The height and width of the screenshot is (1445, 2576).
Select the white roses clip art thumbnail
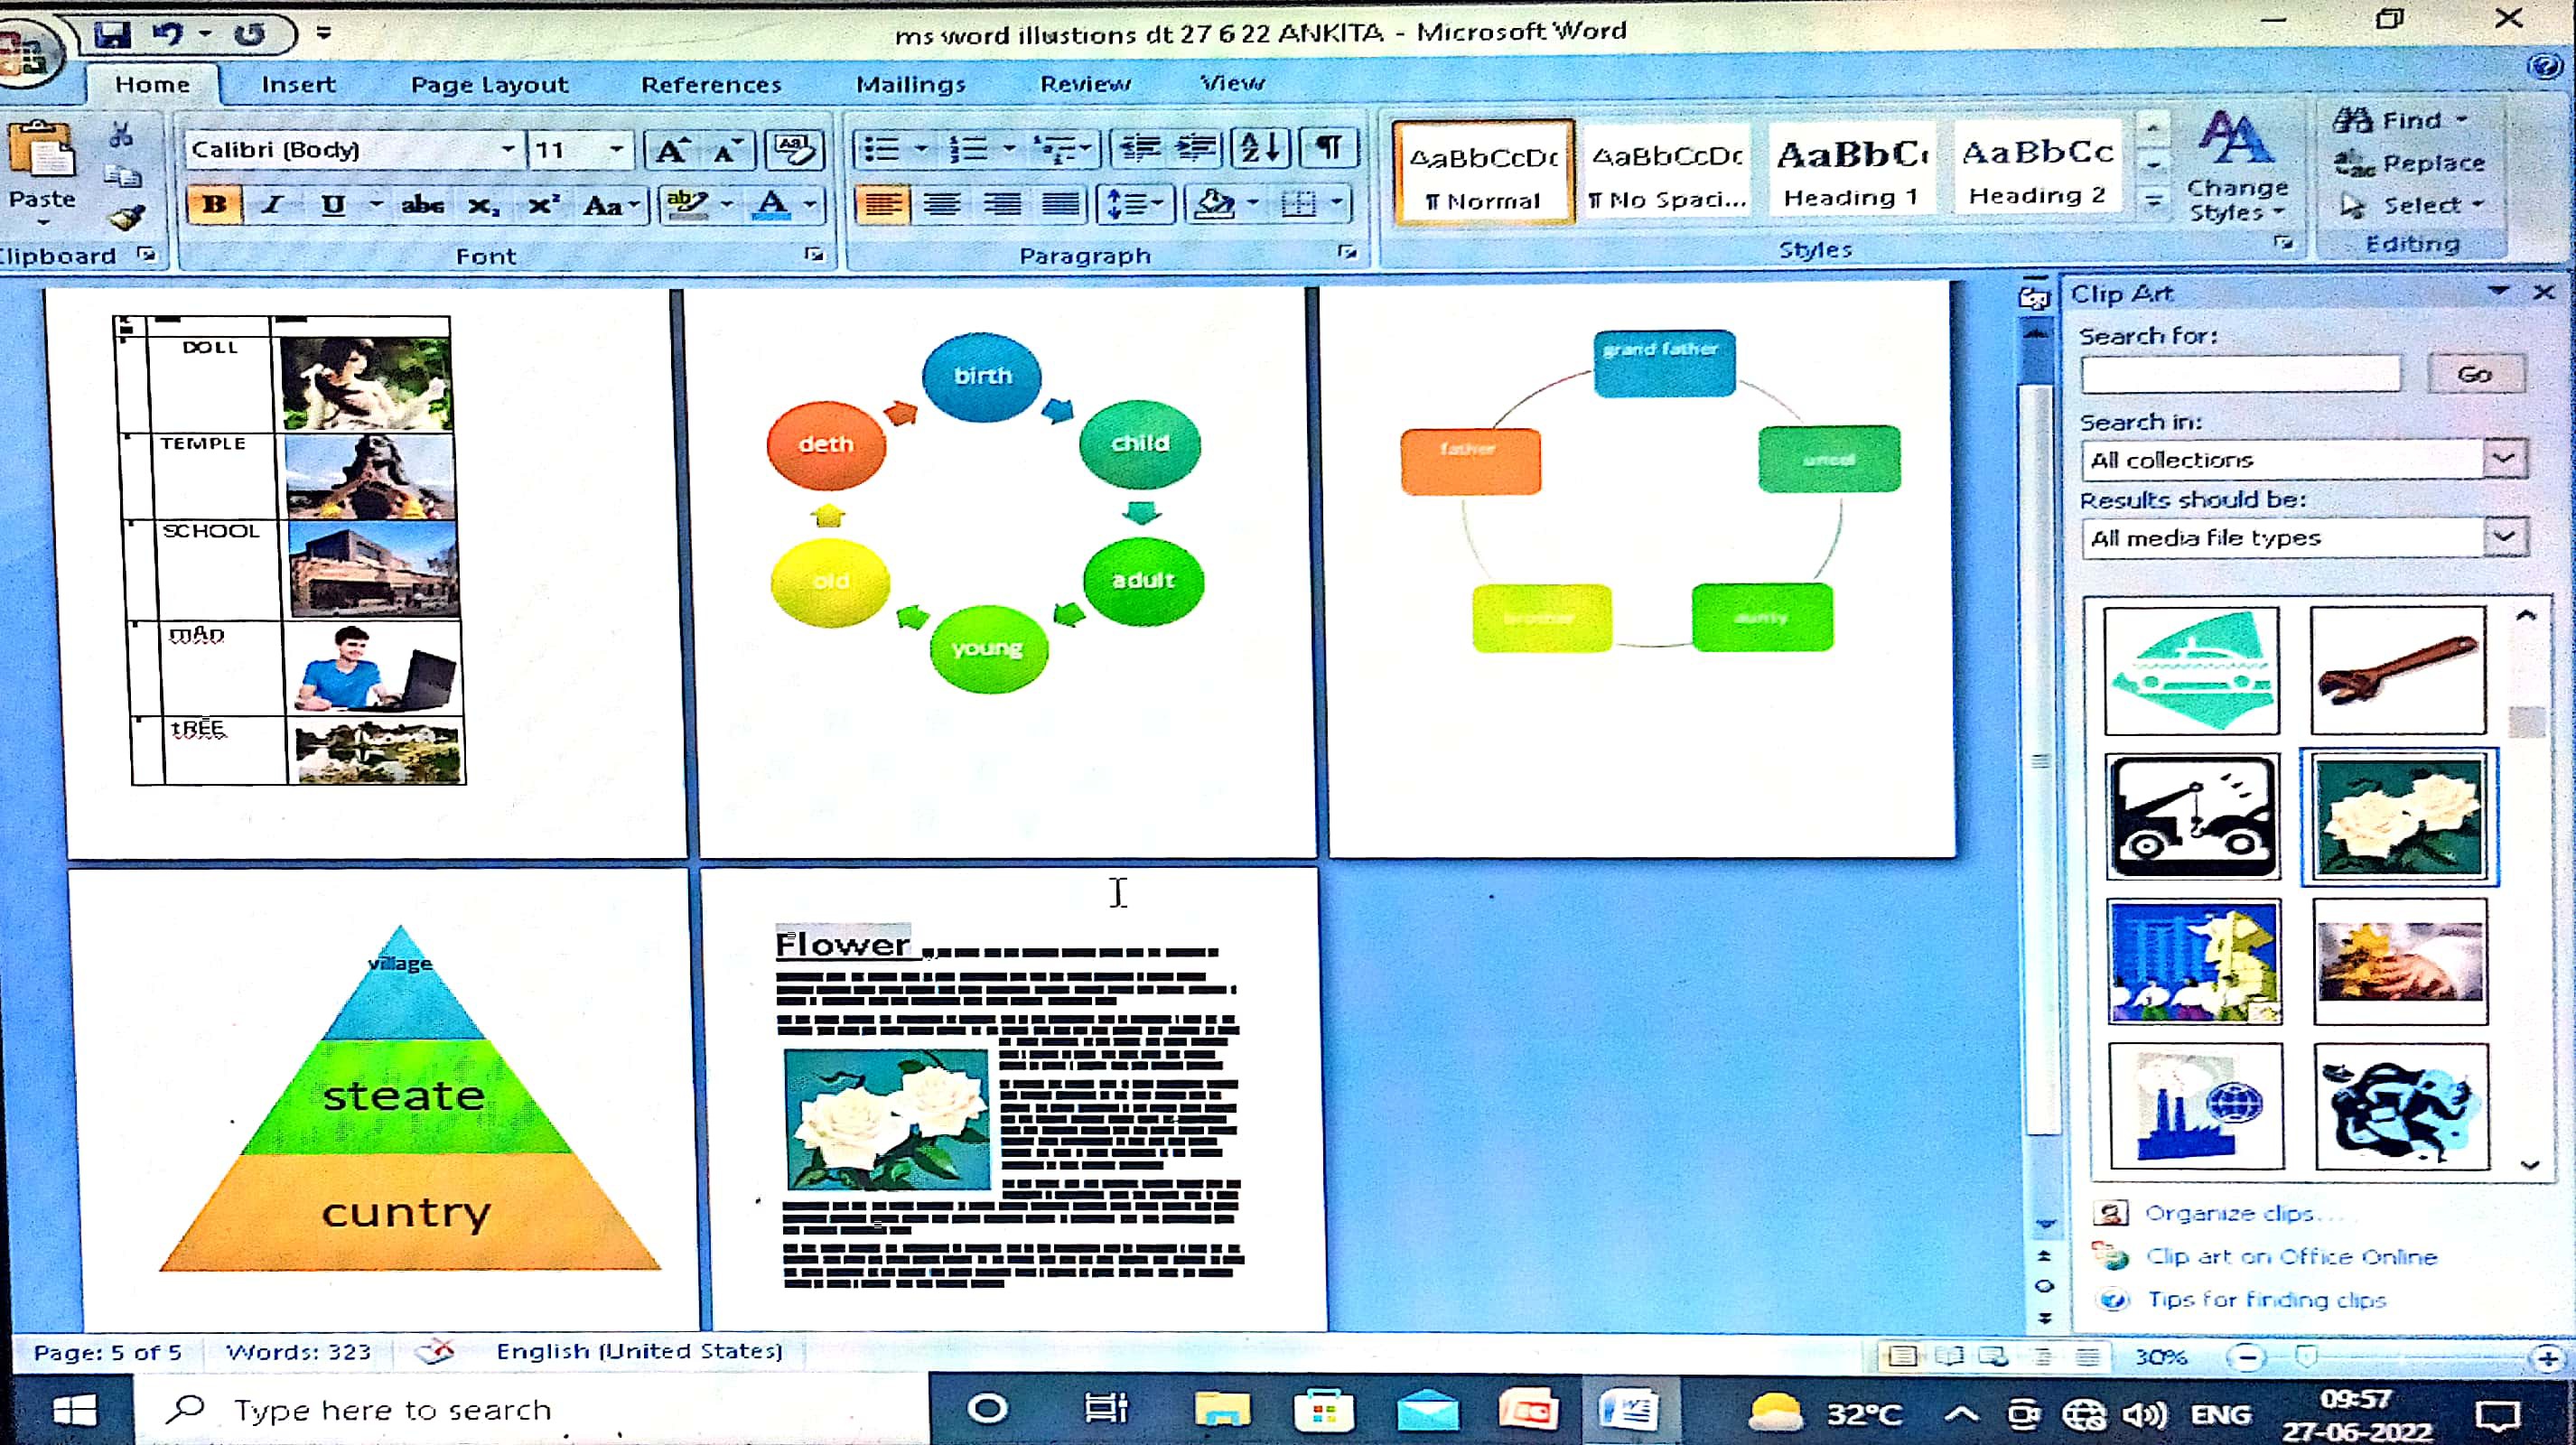pyautogui.click(x=2399, y=816)
